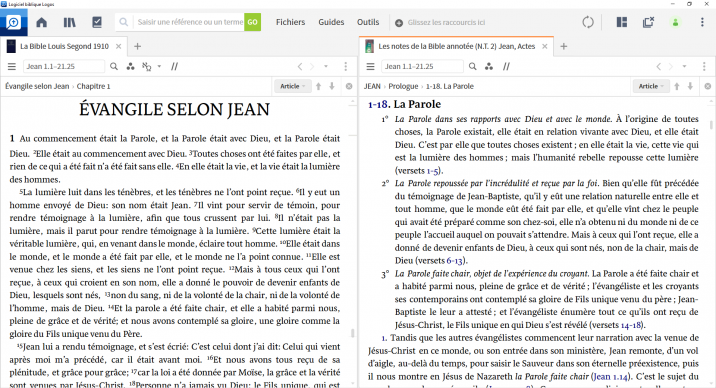The image size is (716, 388).
Task: Open visual filters in Louis Segond panel
Action: [x=131, y=67]
